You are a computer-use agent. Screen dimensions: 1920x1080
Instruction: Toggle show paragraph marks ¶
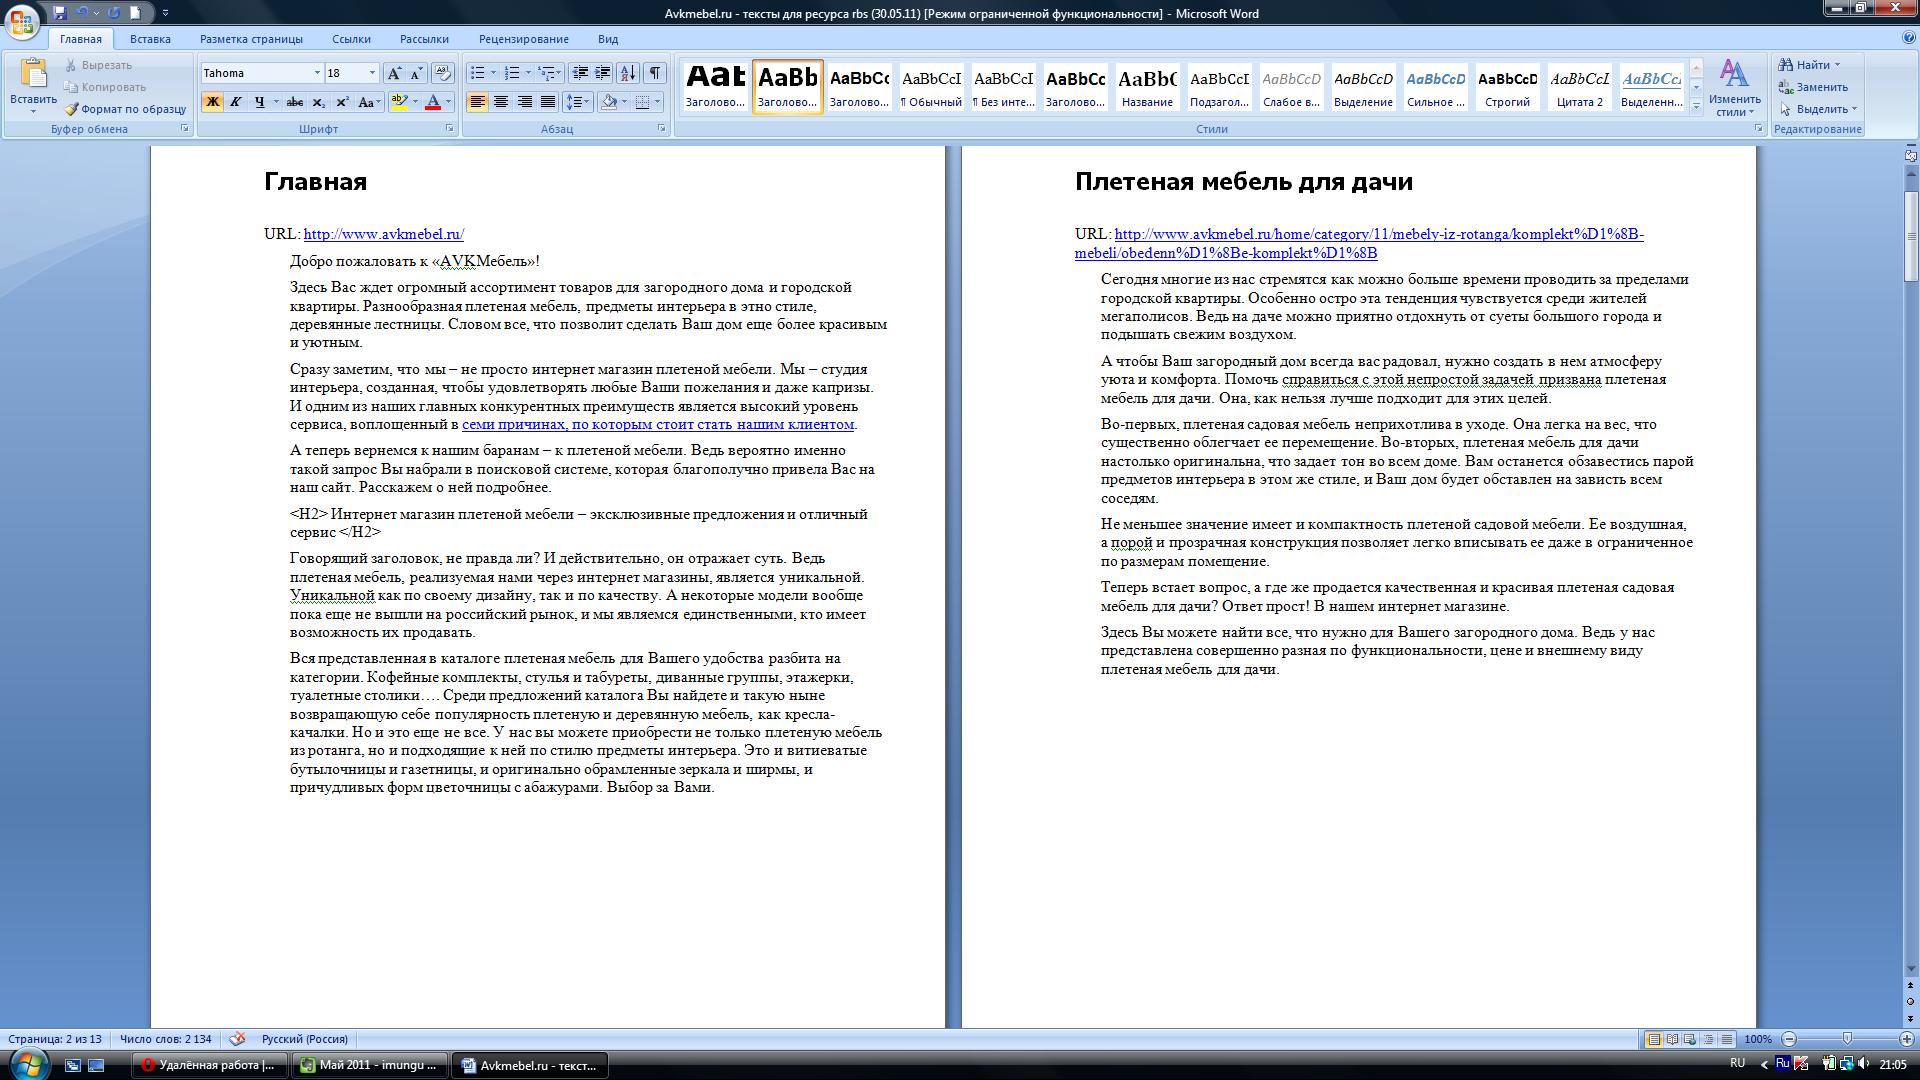(x=654, y=73)
